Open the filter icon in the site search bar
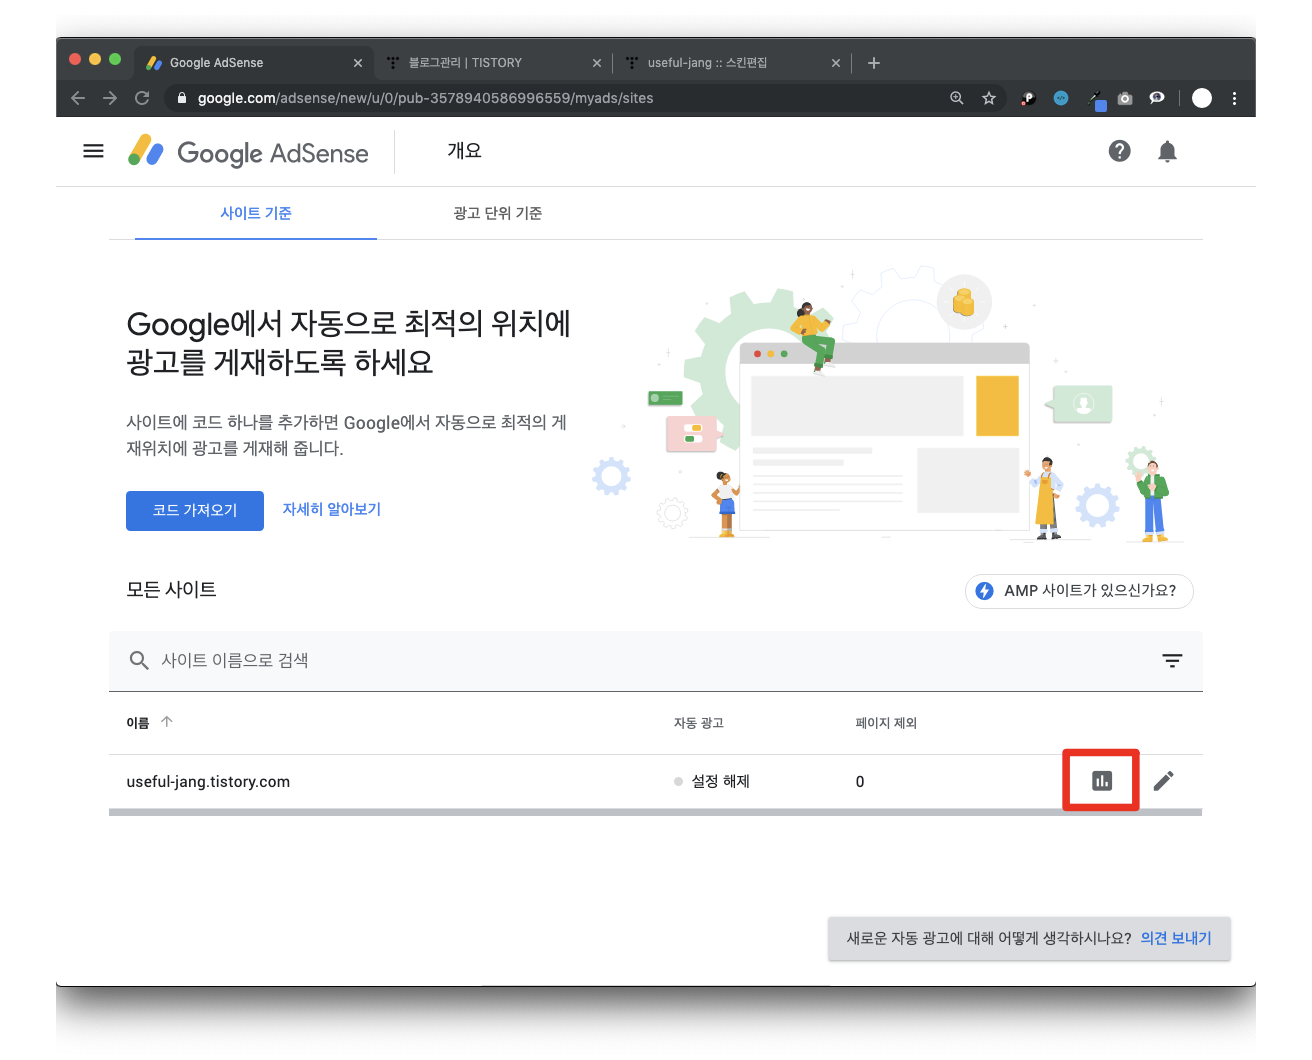 pos(1172,661)
